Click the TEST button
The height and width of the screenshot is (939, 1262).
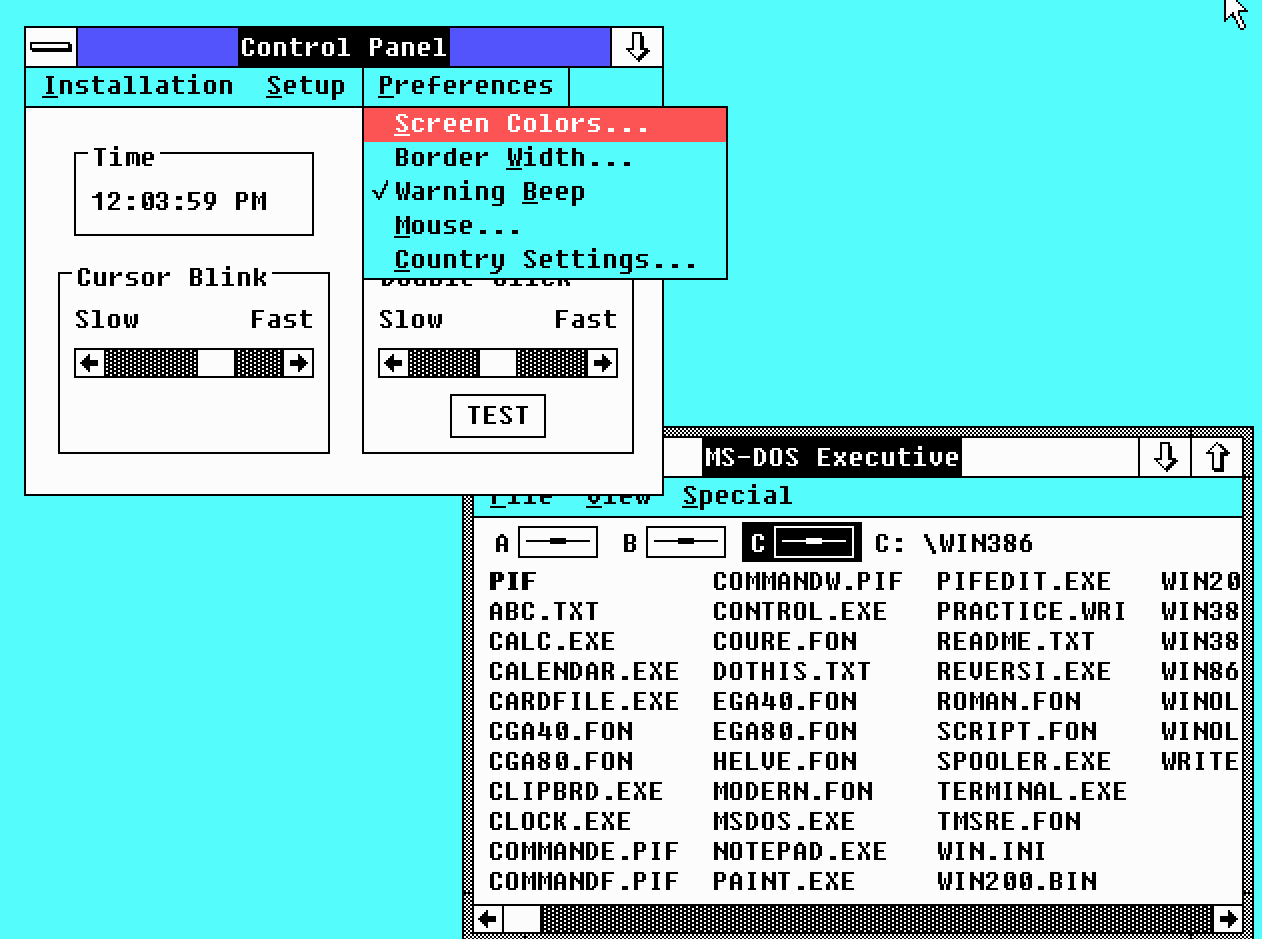[x=498, y=416]
